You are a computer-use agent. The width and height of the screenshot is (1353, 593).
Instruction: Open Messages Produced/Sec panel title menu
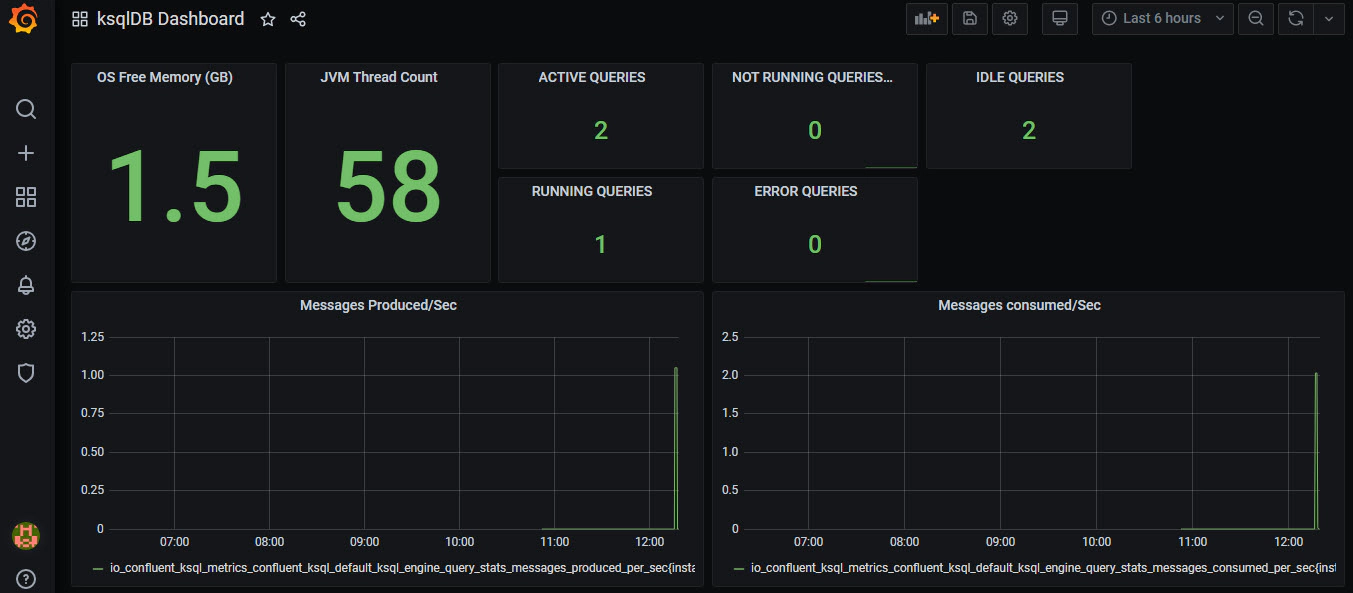pos(378,305)
